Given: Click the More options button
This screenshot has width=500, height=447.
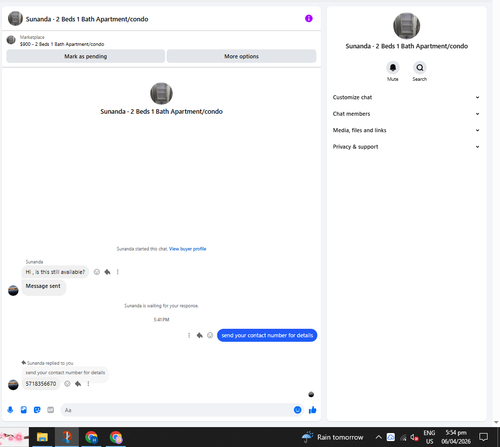Looking at the screenshot, I should coord(241,56).
